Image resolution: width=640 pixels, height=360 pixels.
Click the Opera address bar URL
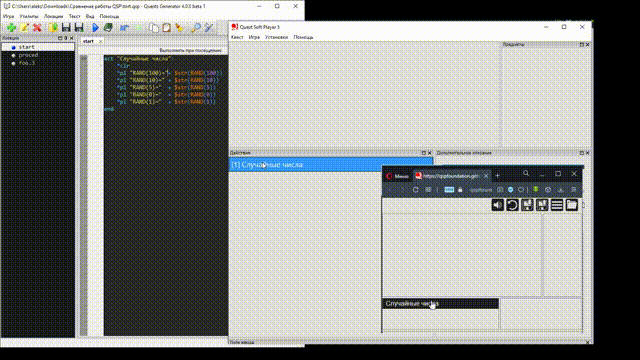coord(480,189)
